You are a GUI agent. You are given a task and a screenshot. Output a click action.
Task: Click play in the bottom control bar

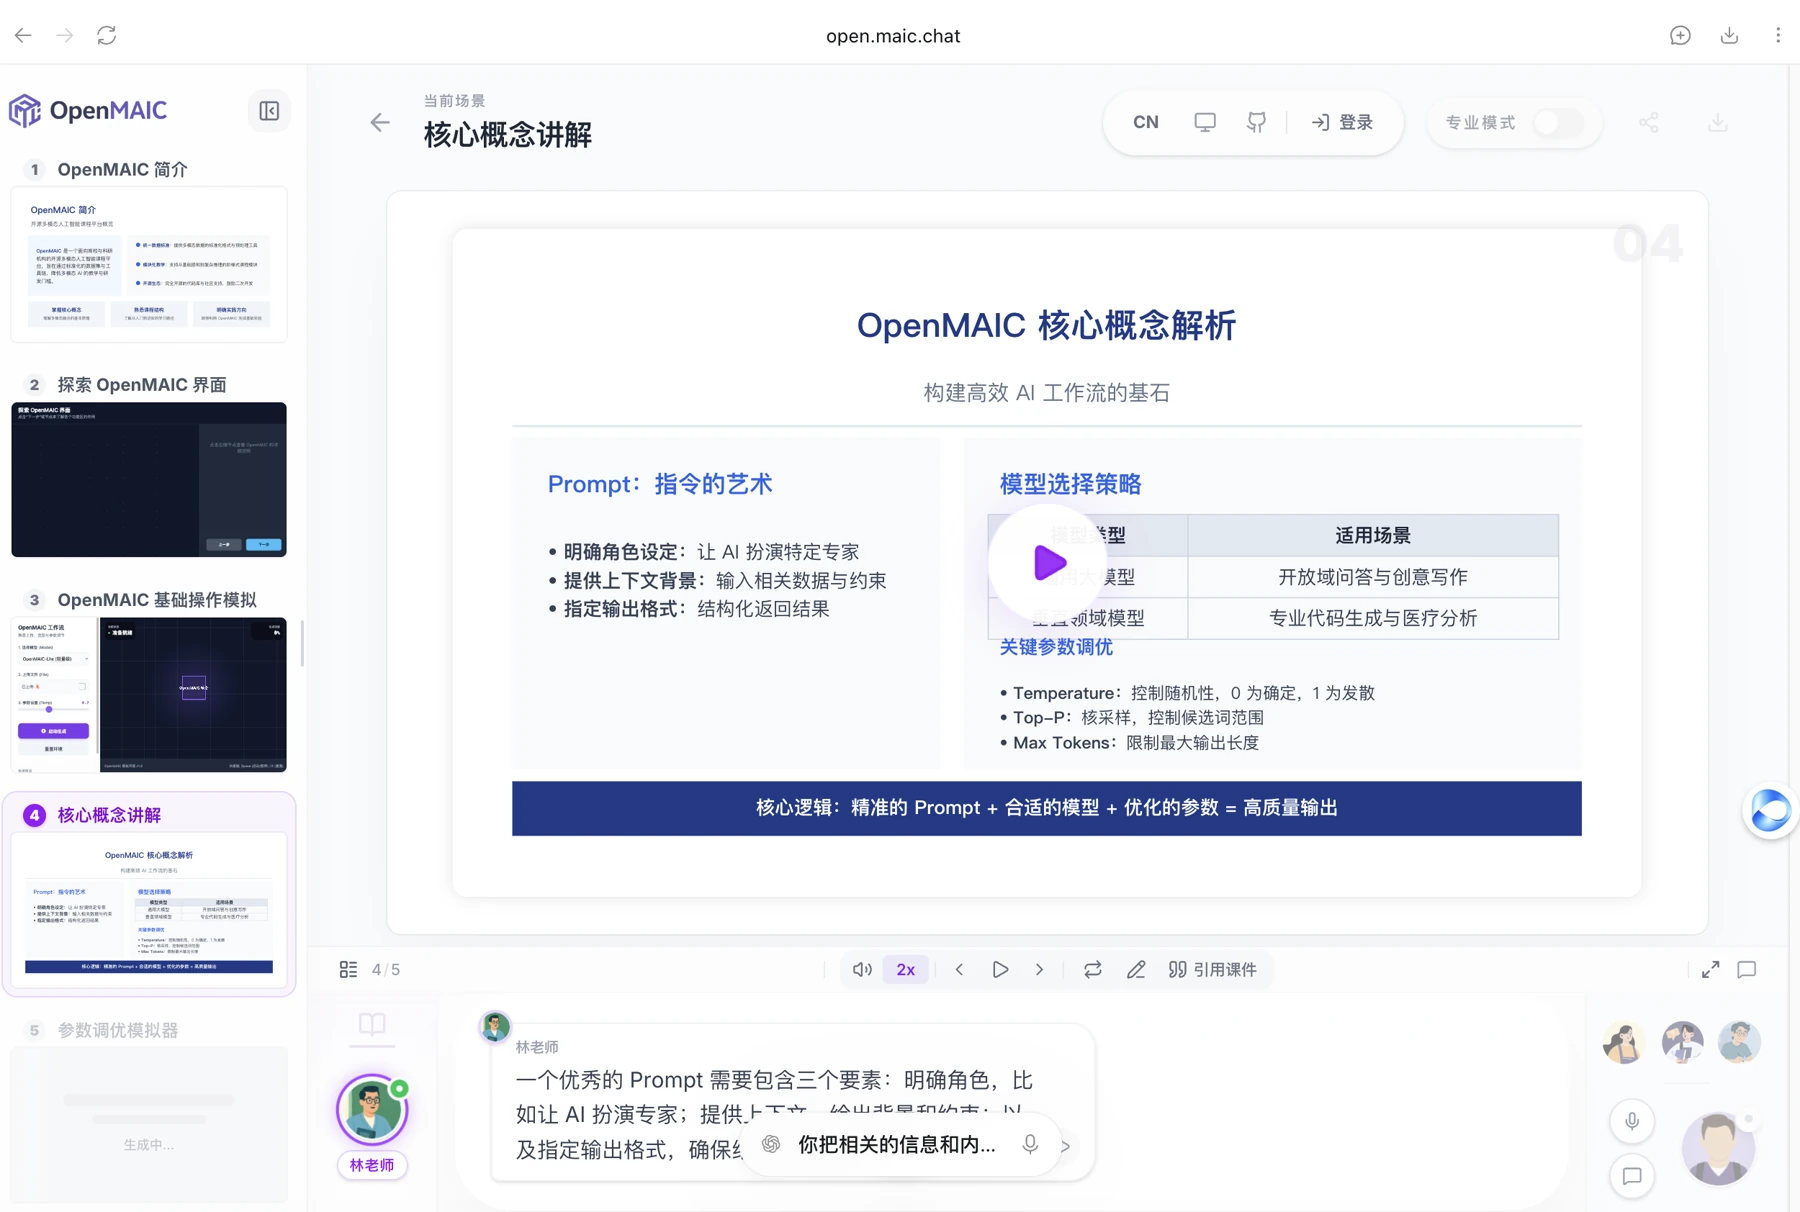[x=999, y=969]
